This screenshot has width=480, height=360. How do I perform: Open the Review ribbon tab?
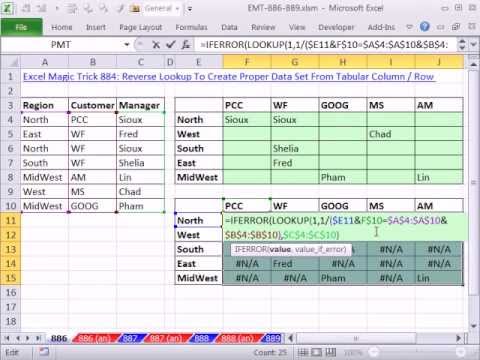(x=263, y=27)
